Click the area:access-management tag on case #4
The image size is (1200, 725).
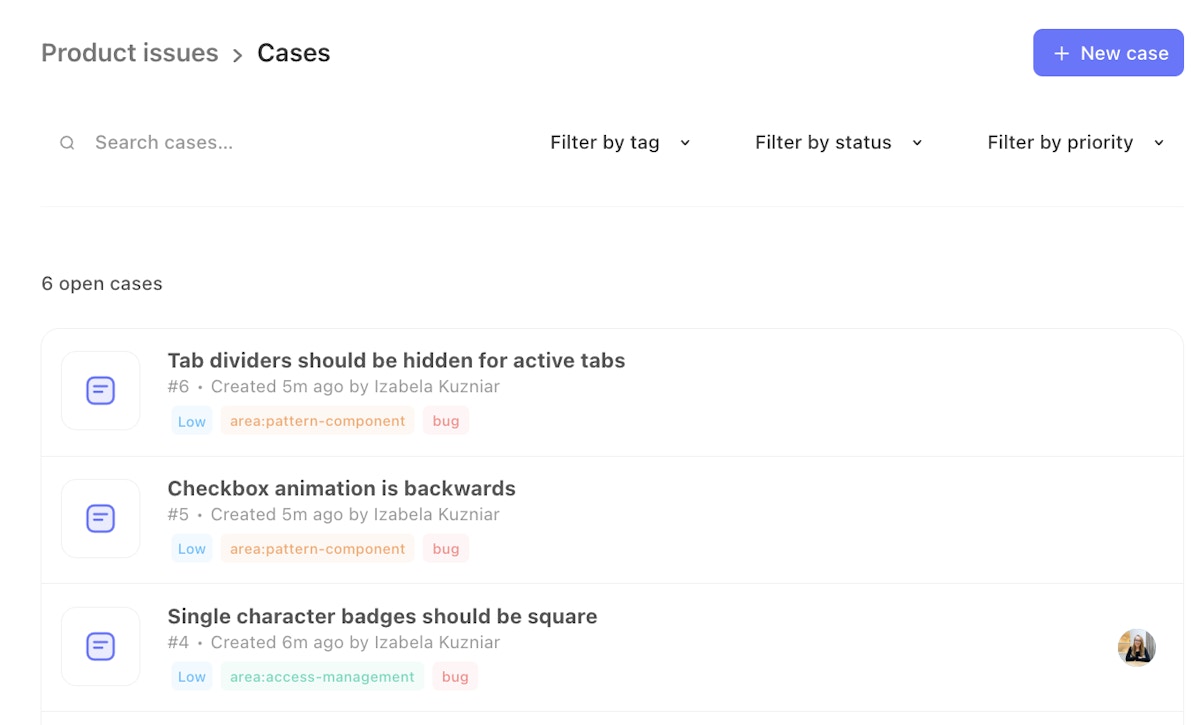coord(322,677)
